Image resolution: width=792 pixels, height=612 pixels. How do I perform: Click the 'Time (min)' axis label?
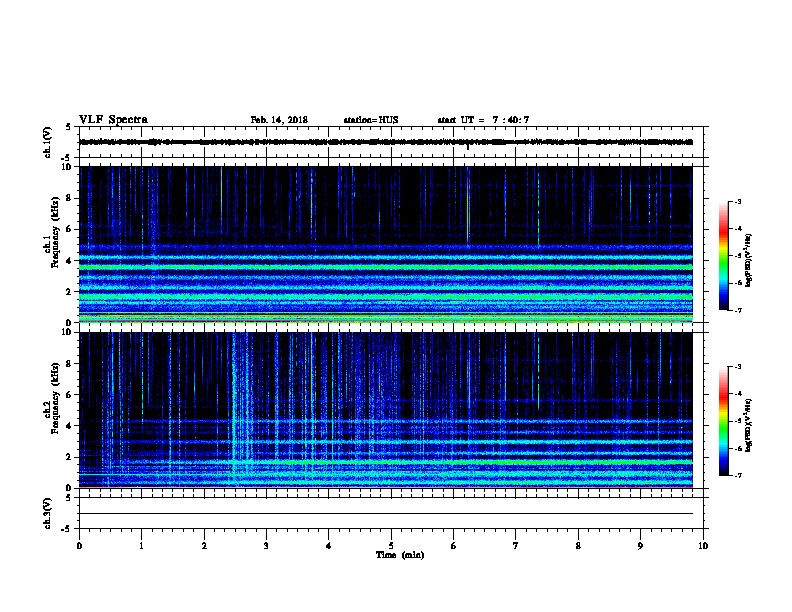[400, 555]
